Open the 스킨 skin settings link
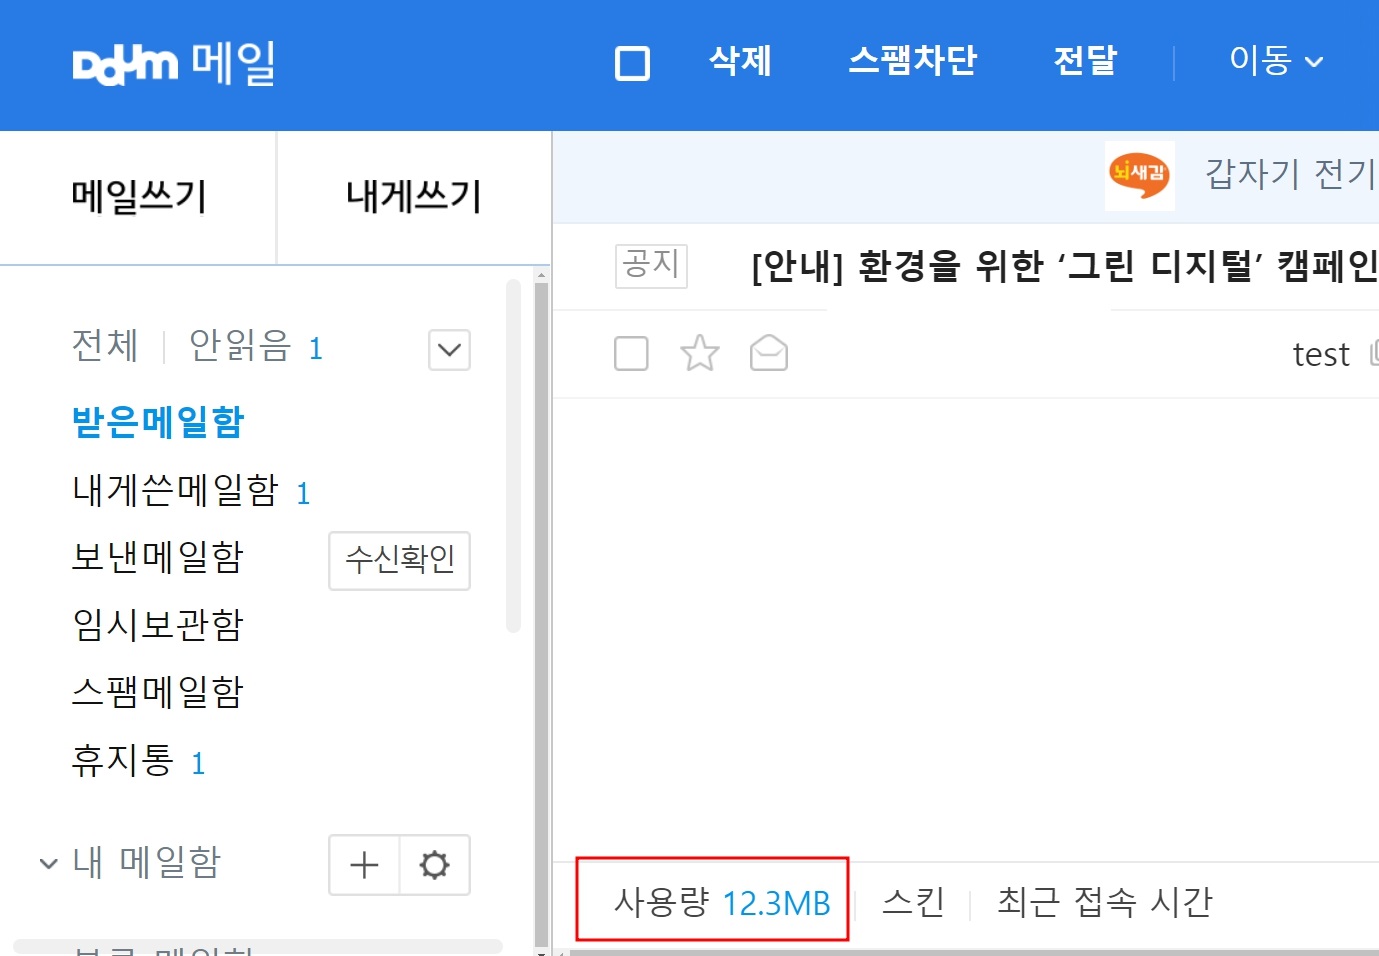This screenshot has width=1379, height=956. (913, 901)
